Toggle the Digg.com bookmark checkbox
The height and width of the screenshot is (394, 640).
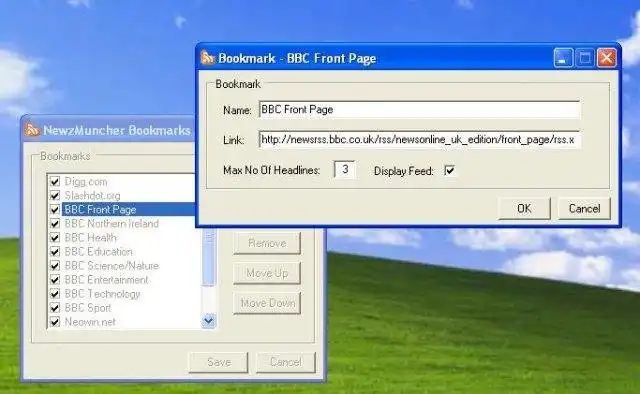click(55, 181)
